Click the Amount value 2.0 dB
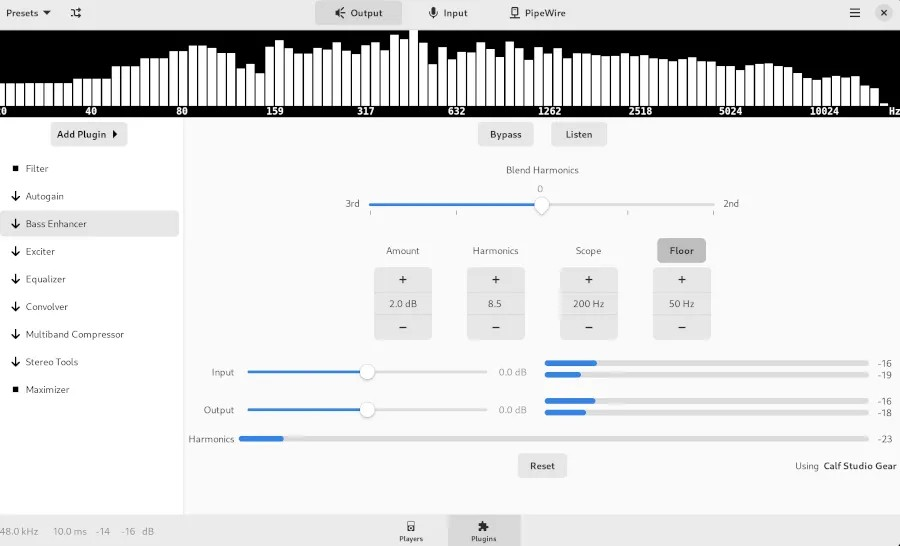The width and height of the screenshot is (900, 546). (x=403, y=304)
